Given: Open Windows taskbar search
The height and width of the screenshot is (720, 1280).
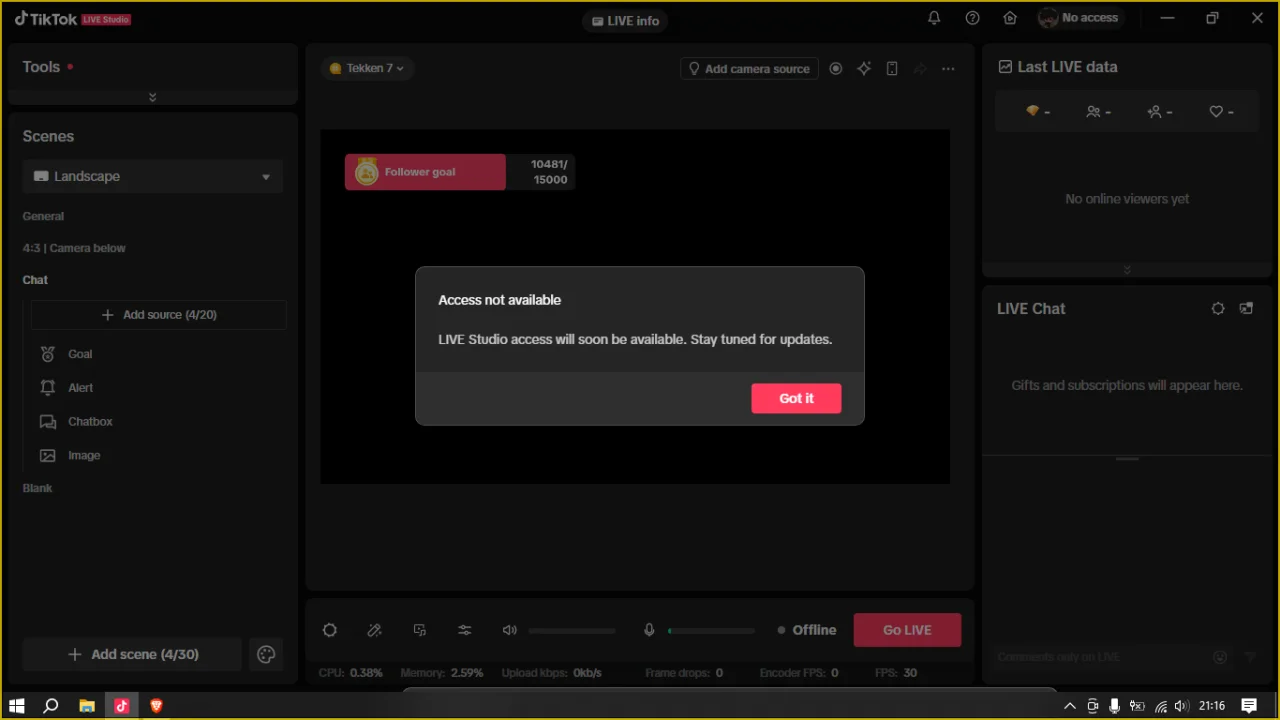Looking at the screenshot, I should point(51,706).
